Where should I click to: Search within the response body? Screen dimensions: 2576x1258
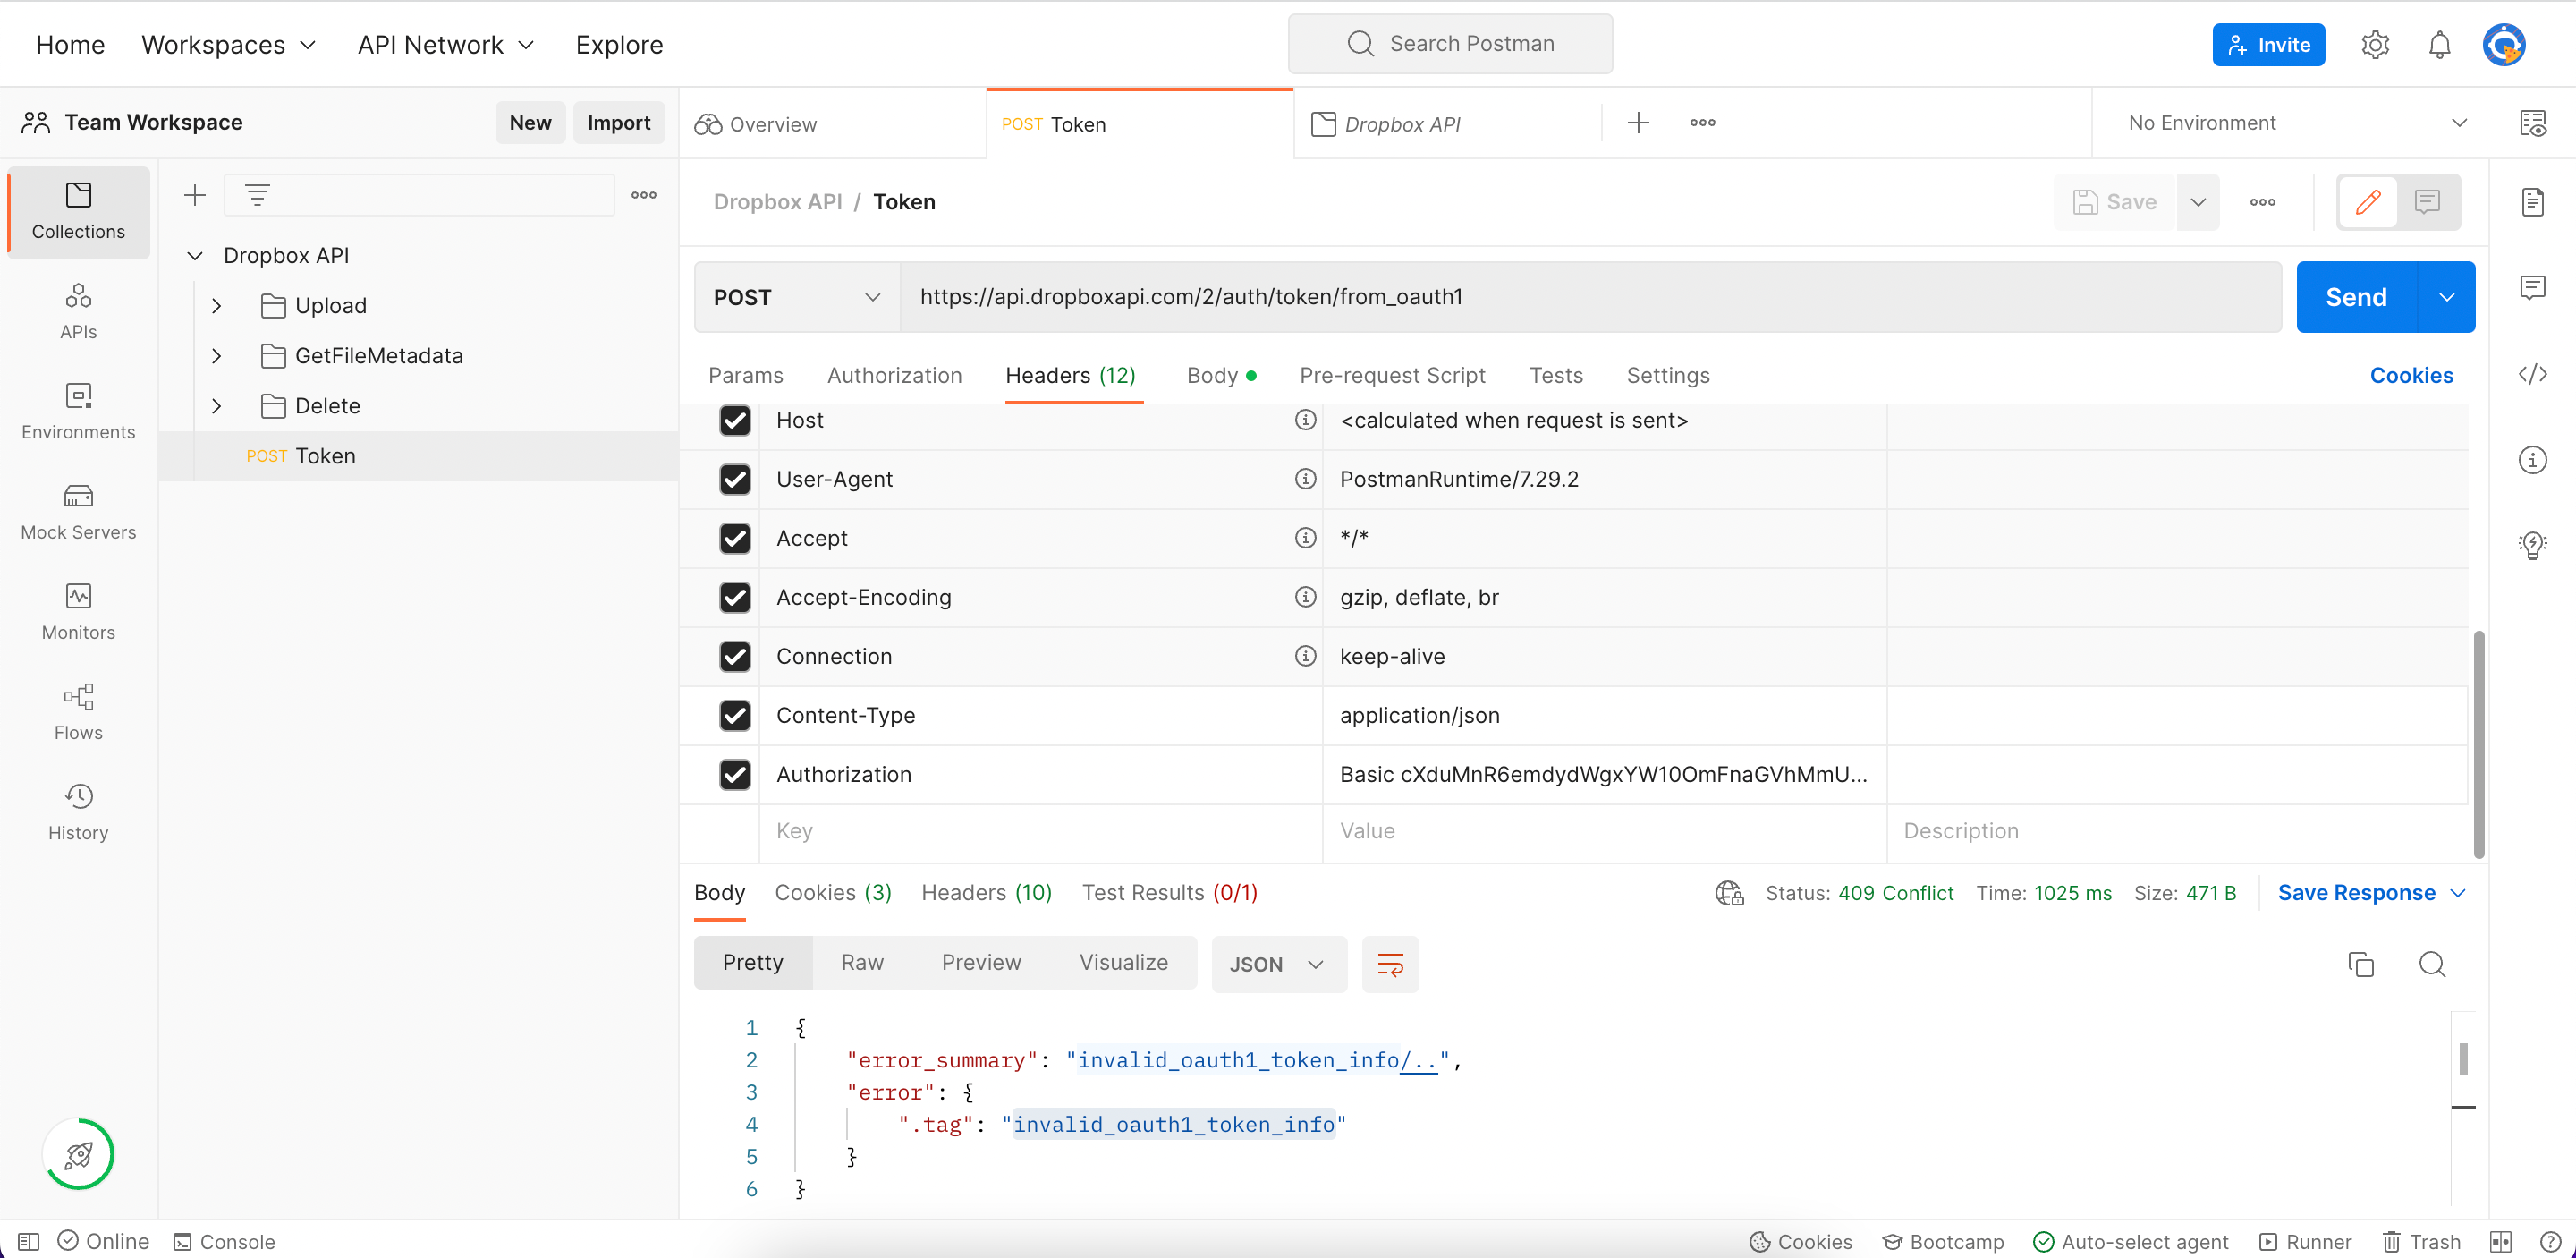pyautogui.click(x=2432, y=964)
